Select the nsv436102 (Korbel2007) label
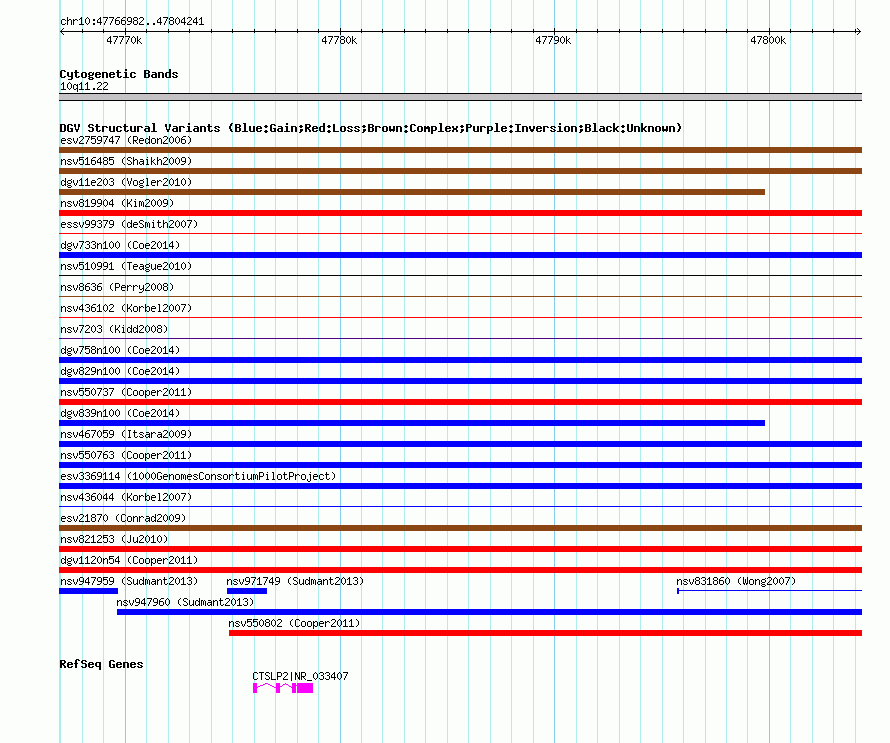Viewport: 890px width, 743px height. pos(126,308)
